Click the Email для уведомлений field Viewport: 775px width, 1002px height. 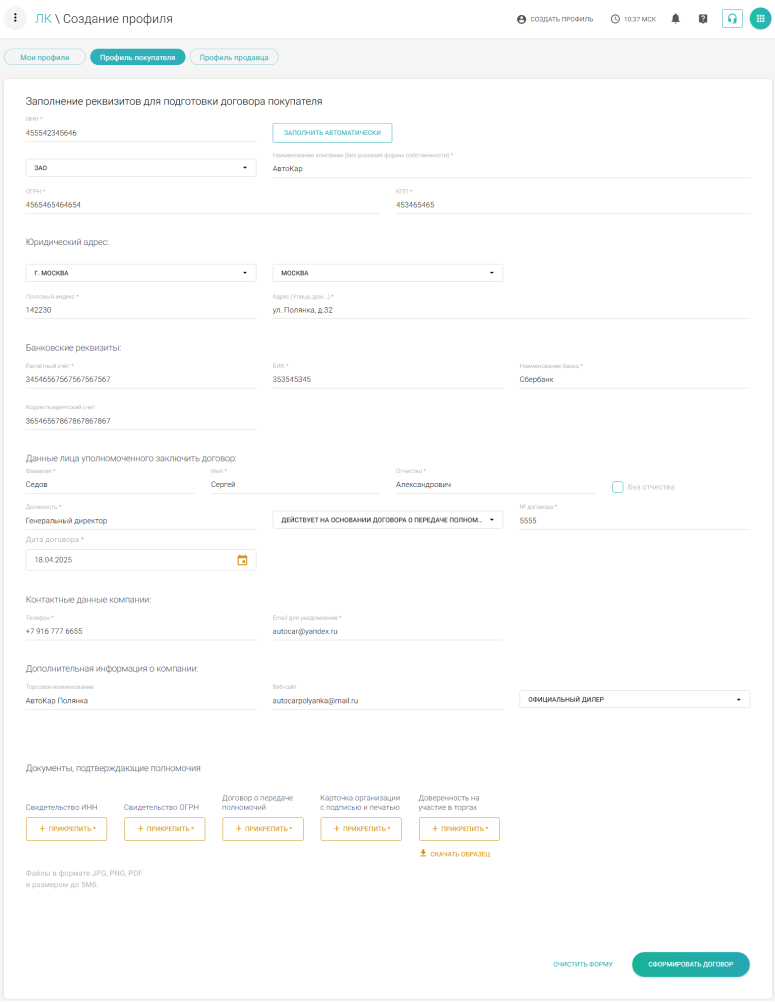click(x=387, y=632)
